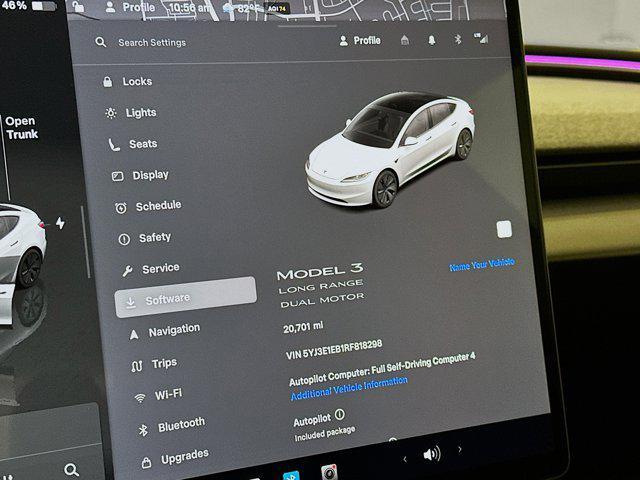Tap Autopilot Computer: Full Self-Driving Computer 4 text
This screenshot has height=480, width=640.
(x=382, y=369)
